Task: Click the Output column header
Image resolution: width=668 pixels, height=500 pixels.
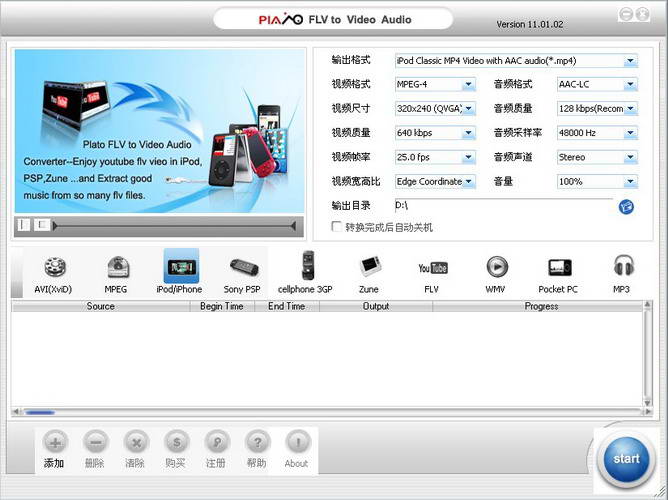Action: tap(376, 306)
